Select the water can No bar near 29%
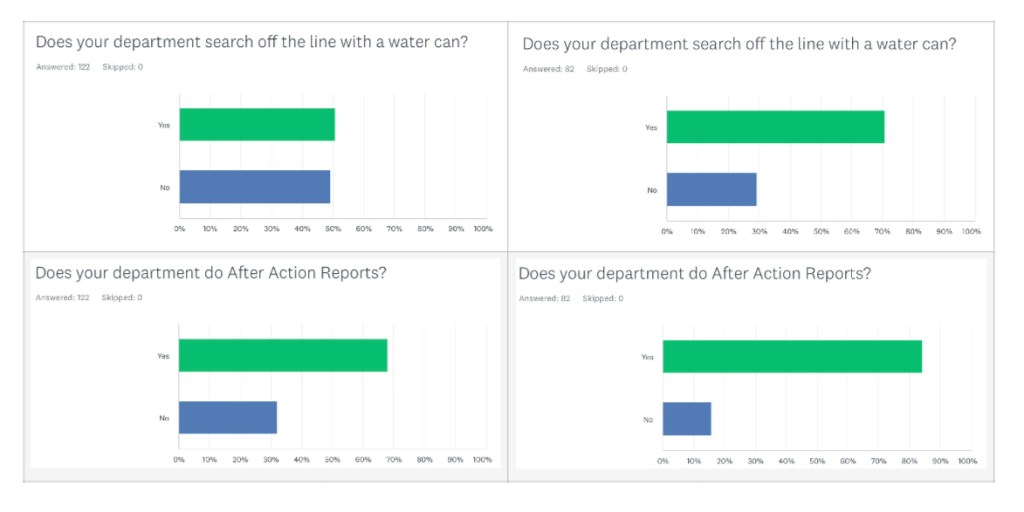The width and height of the screenshot is (1024, 512). click(x=711, y=189)
